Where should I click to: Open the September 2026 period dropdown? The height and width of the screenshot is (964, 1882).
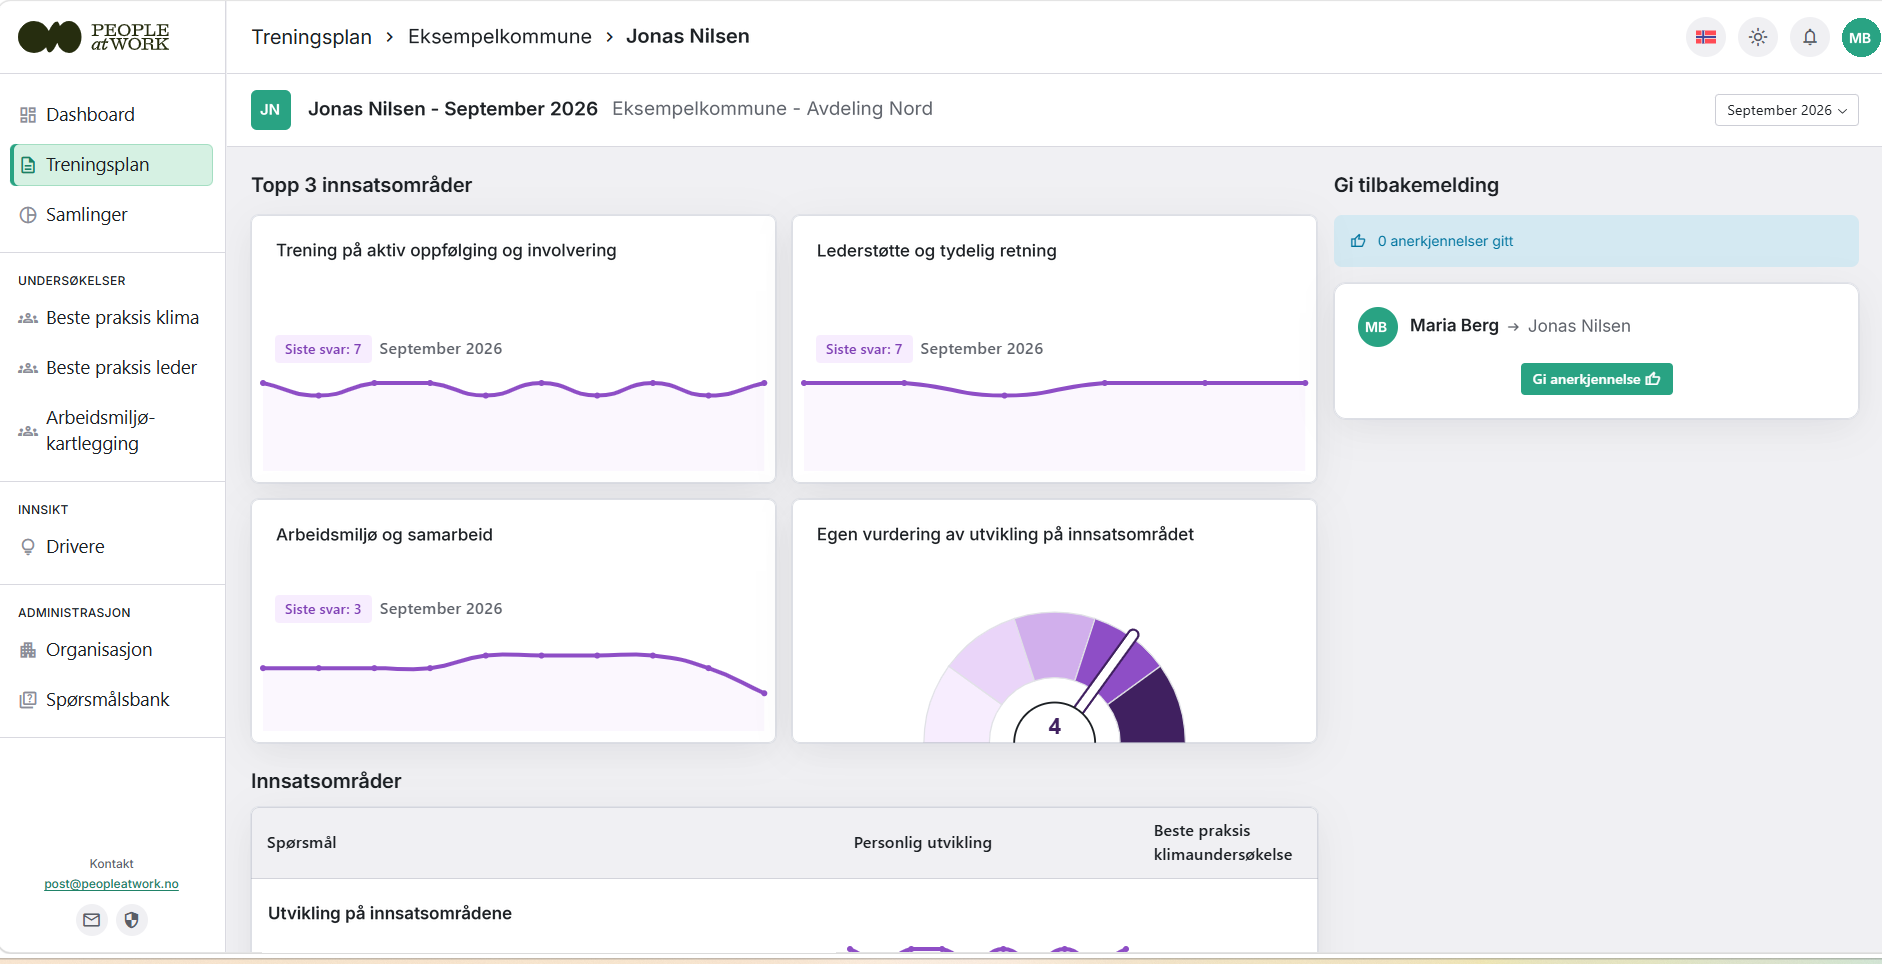[1786, 110]
